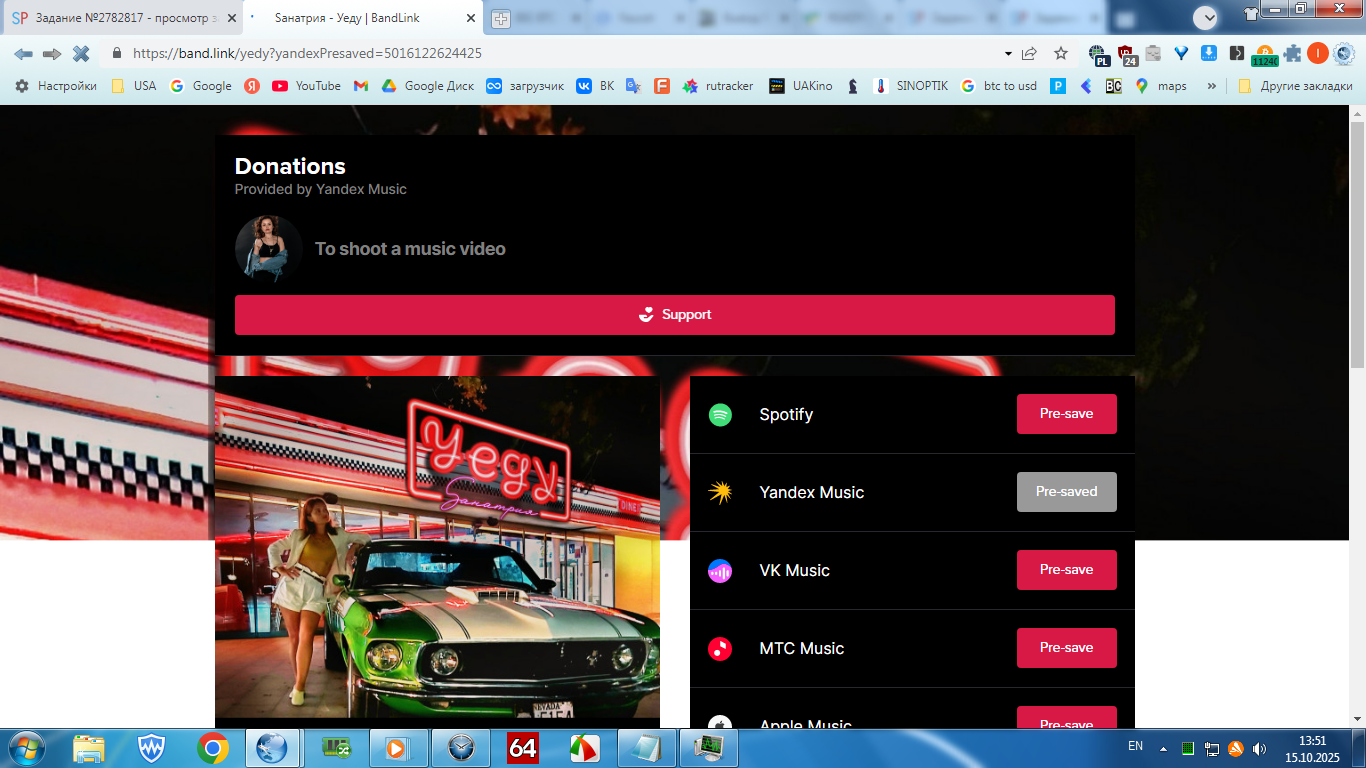Screen dimensions: 1366x768
Task: Share this page via the share icon
Action: 1029,53
